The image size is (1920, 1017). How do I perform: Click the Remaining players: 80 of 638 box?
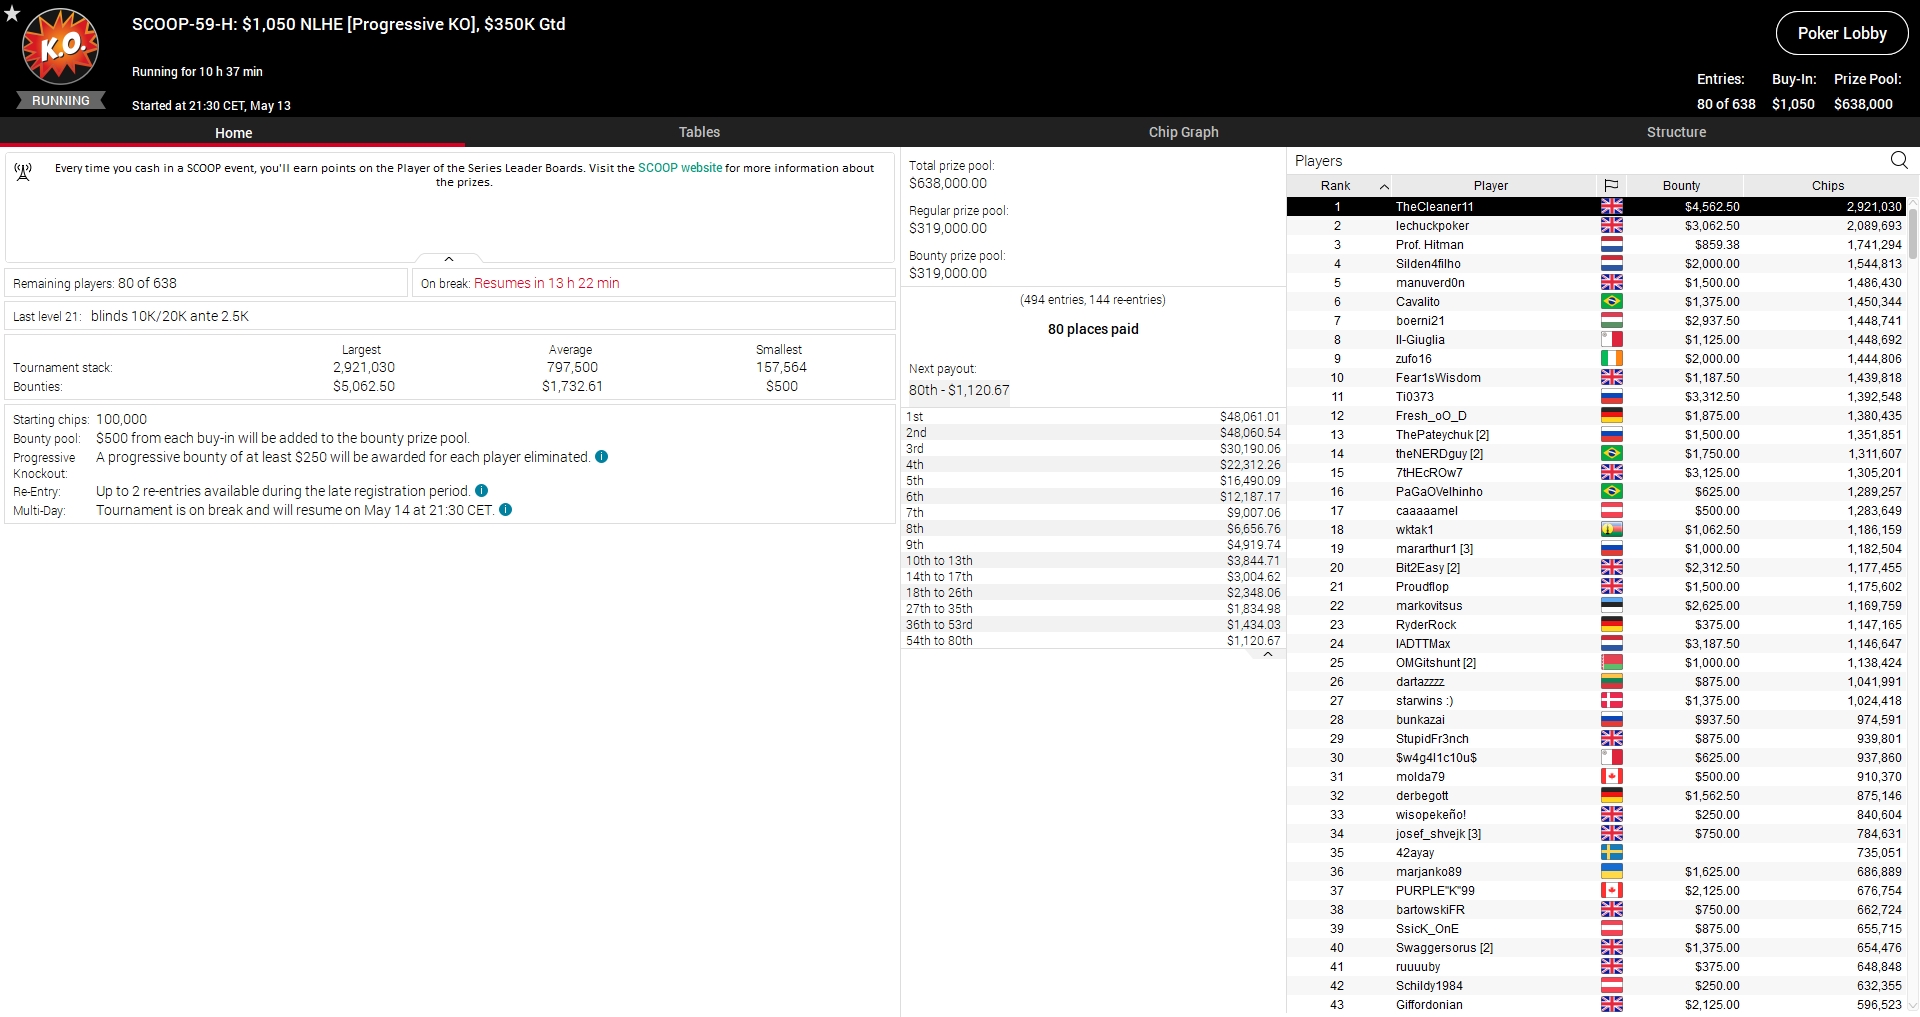(x=206, y=283)
